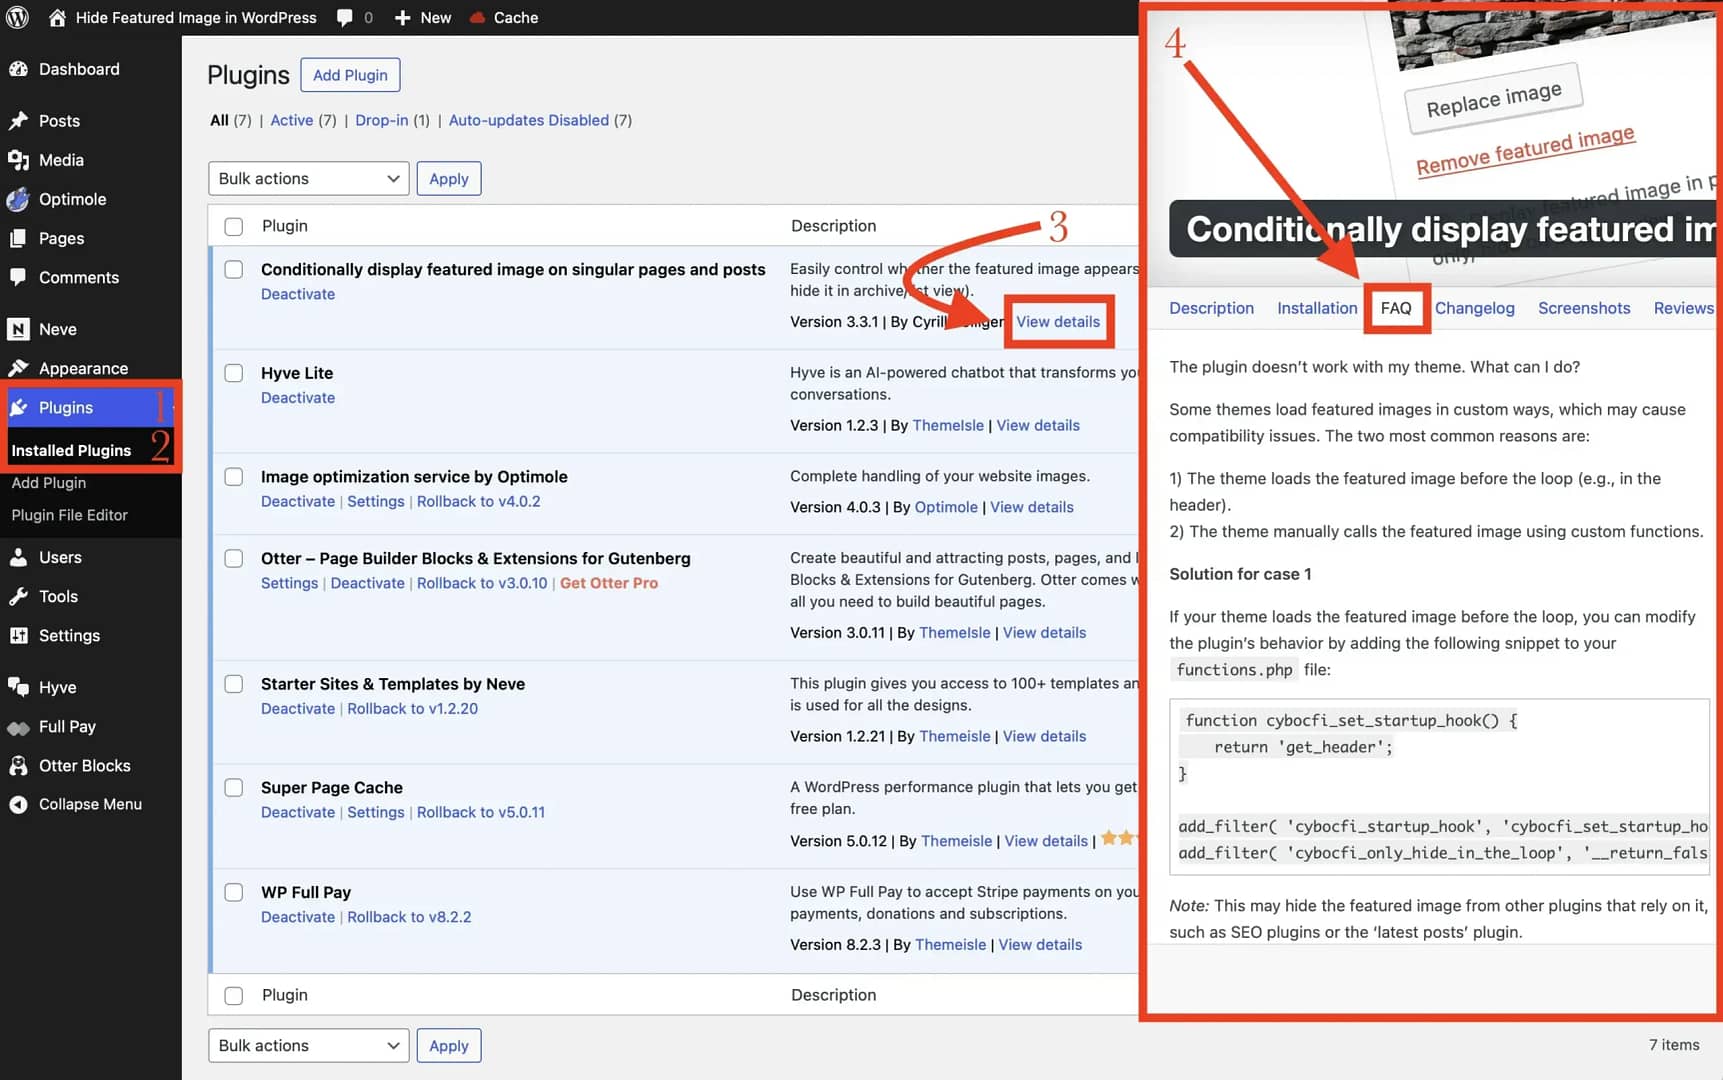
Task: Click the Pages icon in sidebar
Action: pyautogui.click(x=18, y=238)
